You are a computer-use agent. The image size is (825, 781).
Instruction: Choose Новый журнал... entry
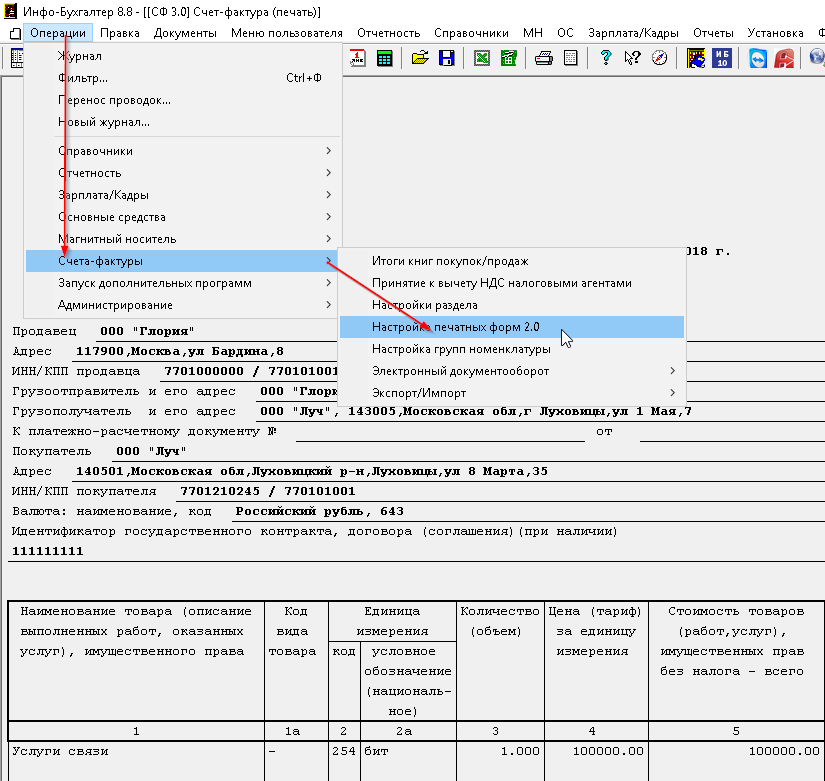(x=184, y=122)
